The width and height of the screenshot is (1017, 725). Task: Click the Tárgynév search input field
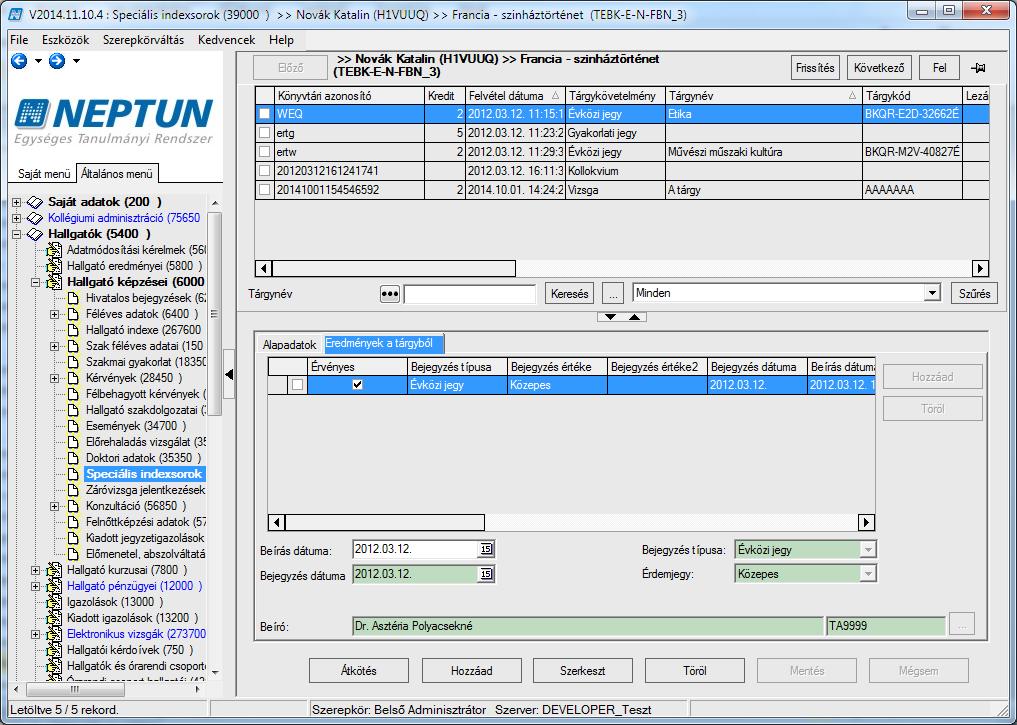(470, 294)
